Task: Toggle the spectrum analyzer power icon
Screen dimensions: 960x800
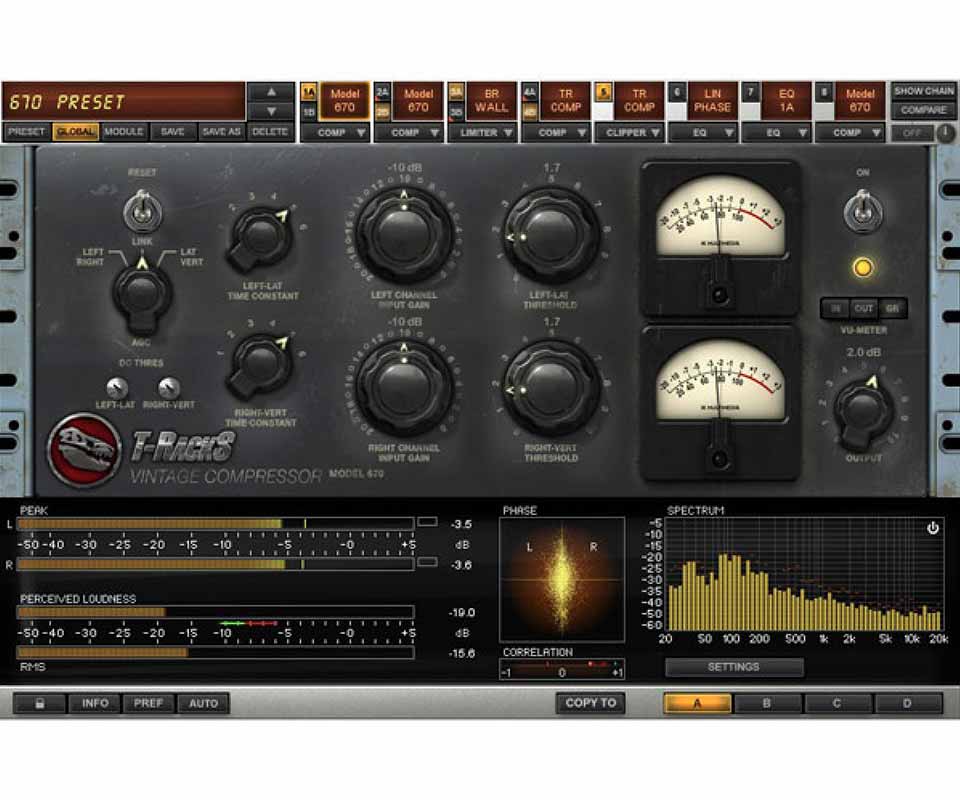Action: tap(932, 528)
